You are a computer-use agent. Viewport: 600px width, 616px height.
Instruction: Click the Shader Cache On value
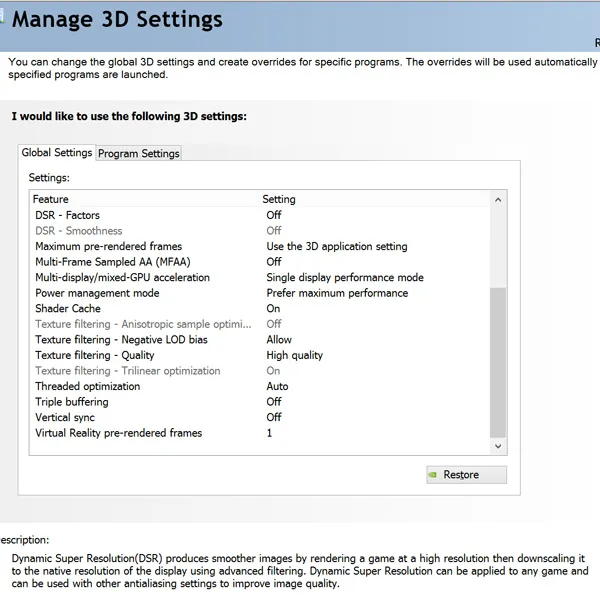point(273,309)
